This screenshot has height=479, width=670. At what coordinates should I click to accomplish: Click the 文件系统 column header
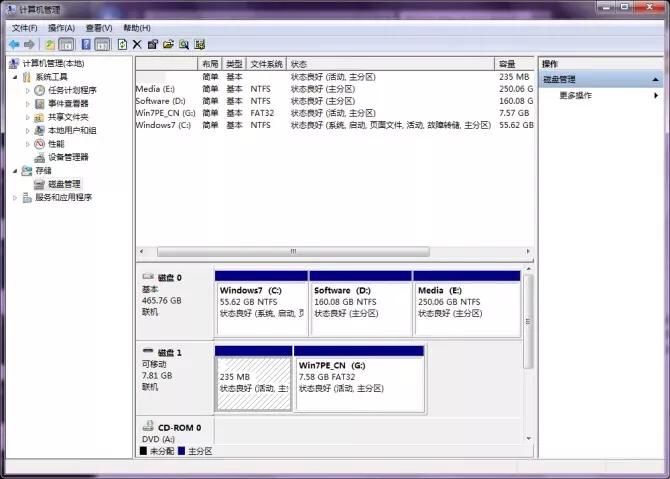(267, 63)
